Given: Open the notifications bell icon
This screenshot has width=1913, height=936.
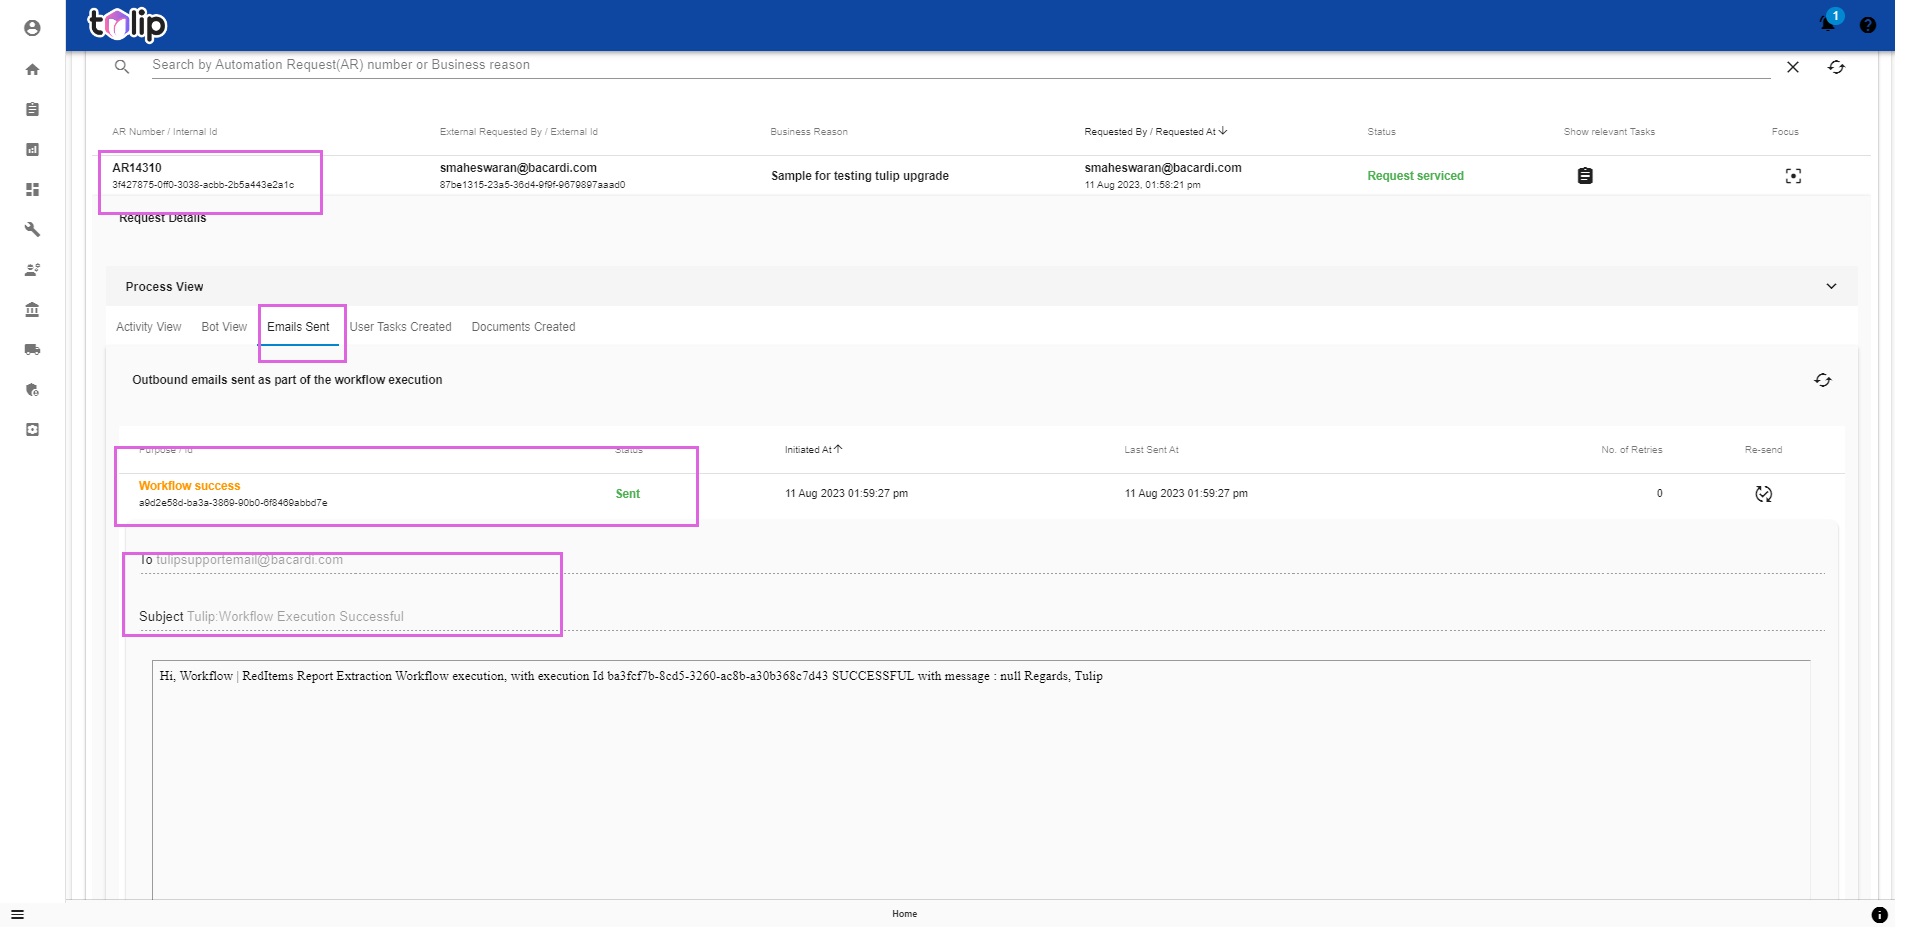Looking at the screenshot, I should click(1828, 23).
